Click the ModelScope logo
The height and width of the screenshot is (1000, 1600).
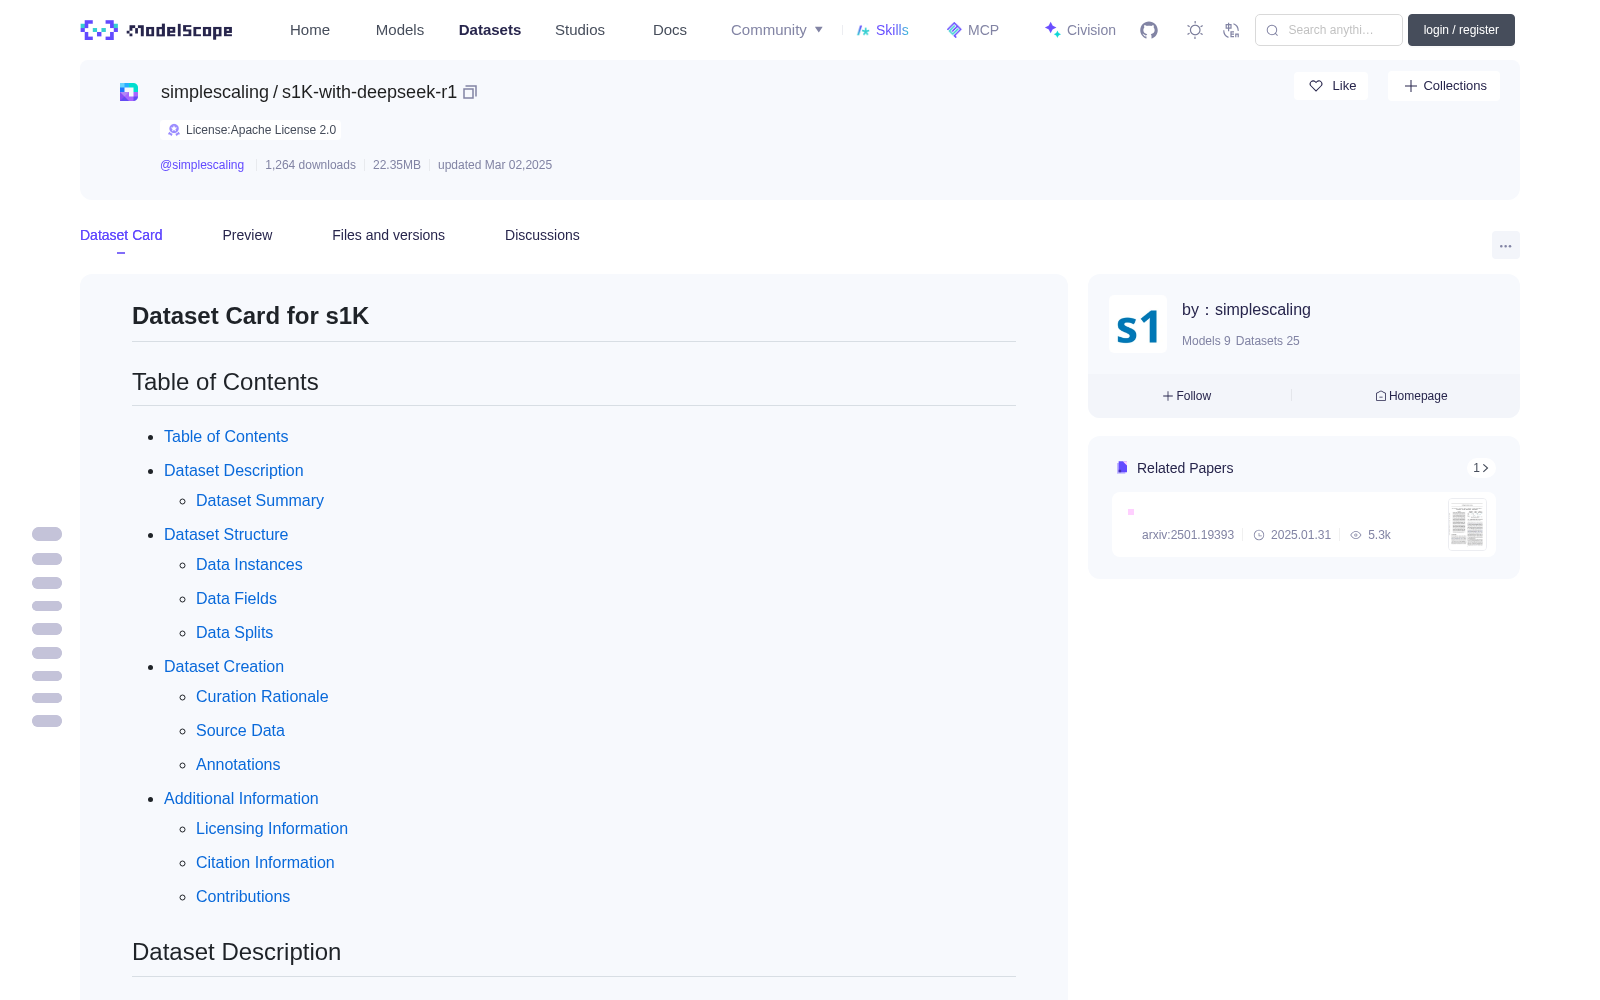(x=156, y=30)
